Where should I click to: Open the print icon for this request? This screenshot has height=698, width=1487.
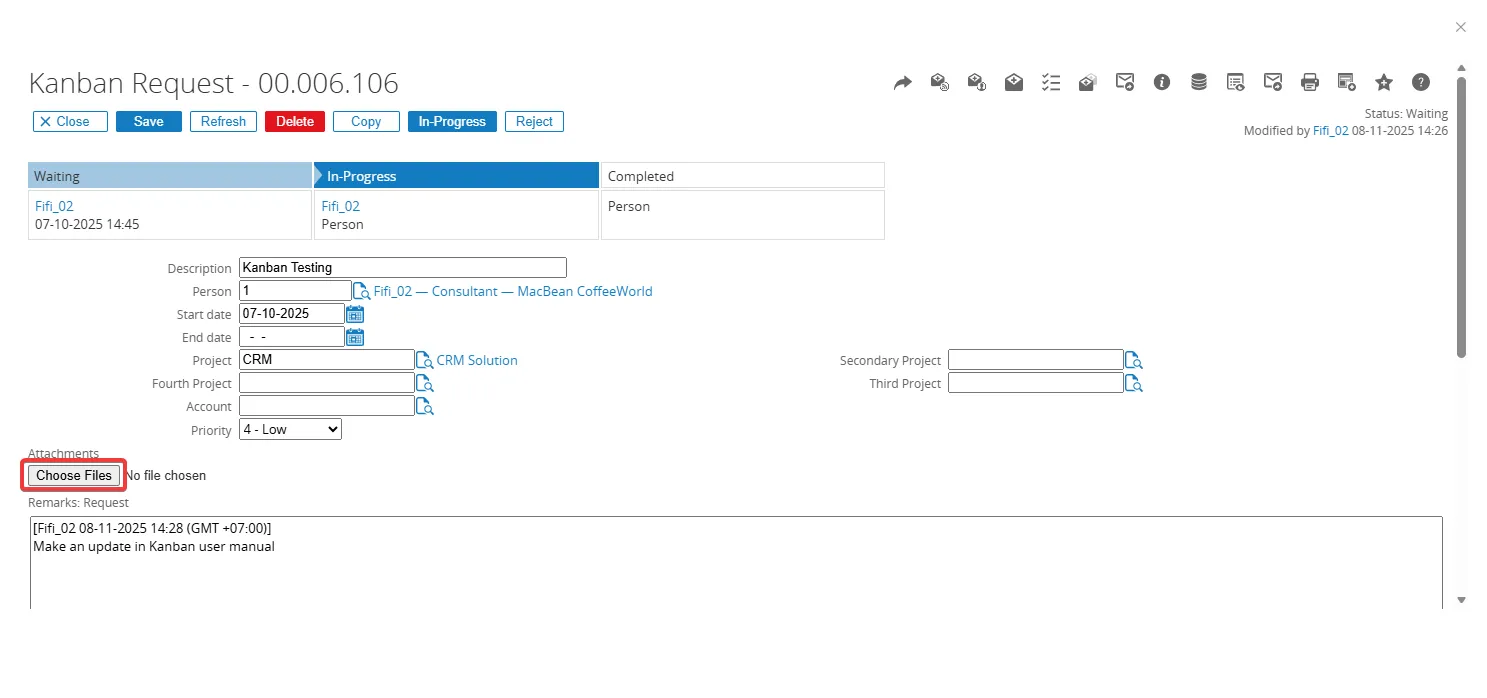(x=1310, y=82)
